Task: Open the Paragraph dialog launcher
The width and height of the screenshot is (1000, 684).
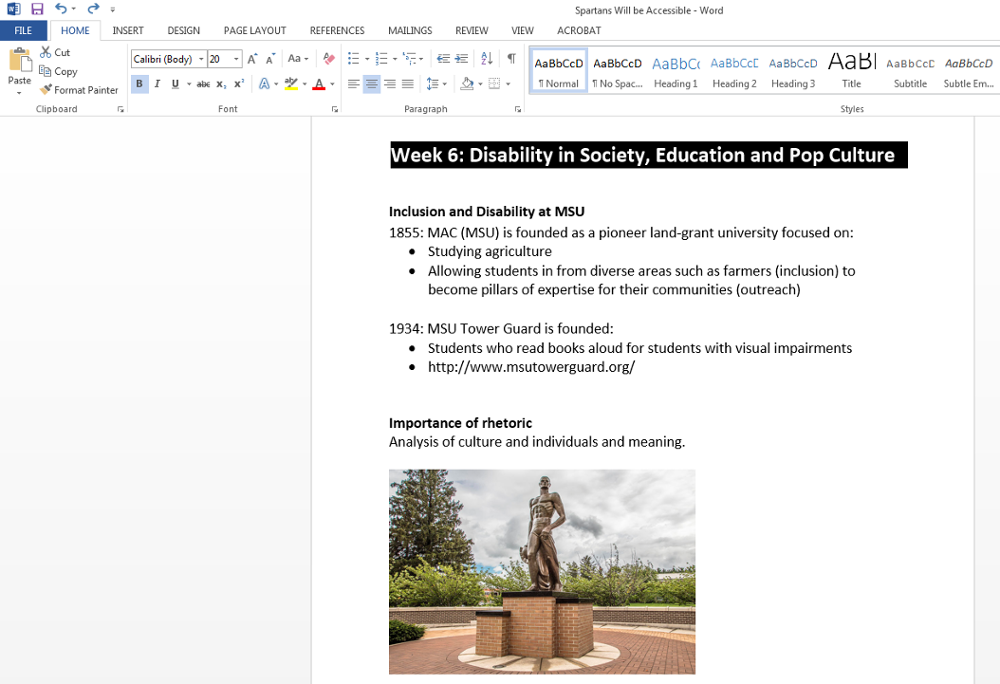Action: click(x=518, y=110)
